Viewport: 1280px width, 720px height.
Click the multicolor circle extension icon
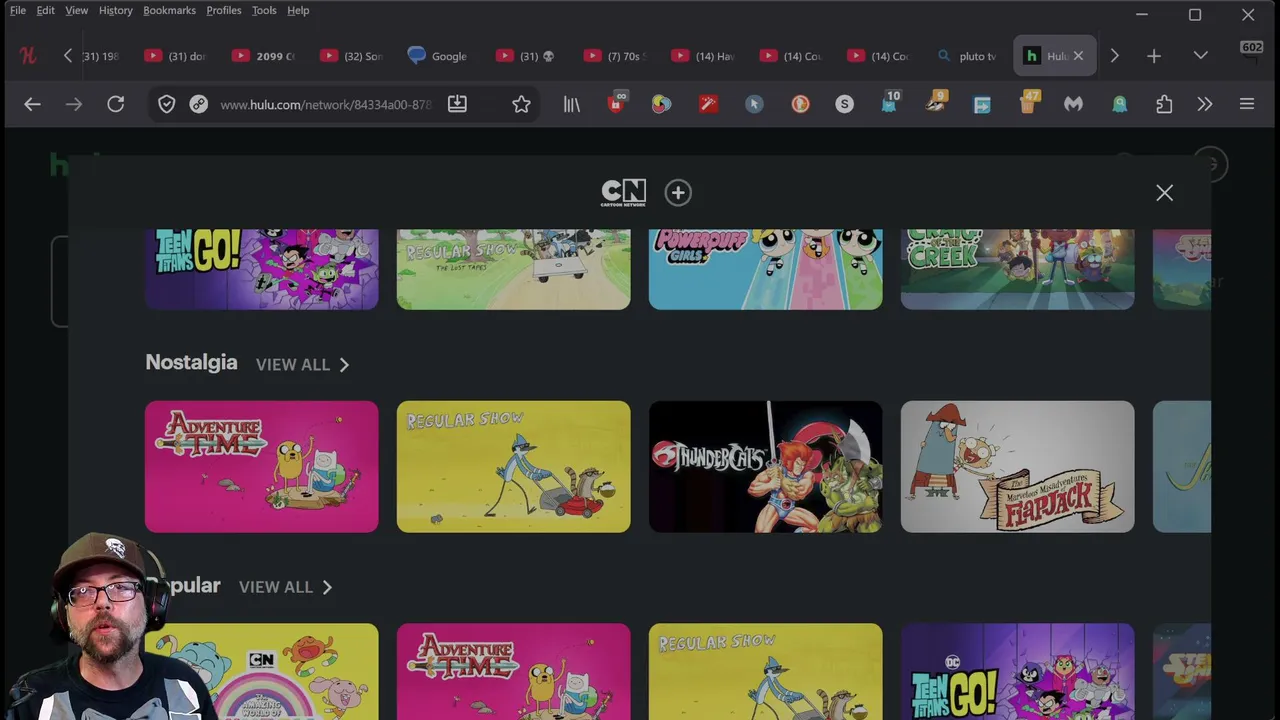(661, 104)
